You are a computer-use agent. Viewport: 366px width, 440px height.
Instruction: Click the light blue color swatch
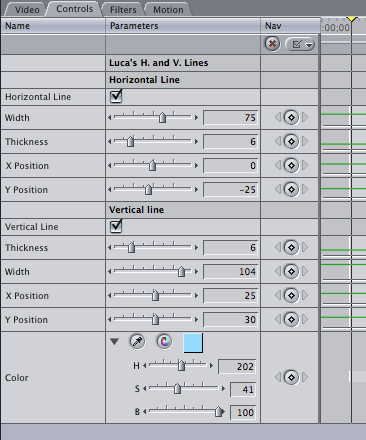tap(193, 343)
